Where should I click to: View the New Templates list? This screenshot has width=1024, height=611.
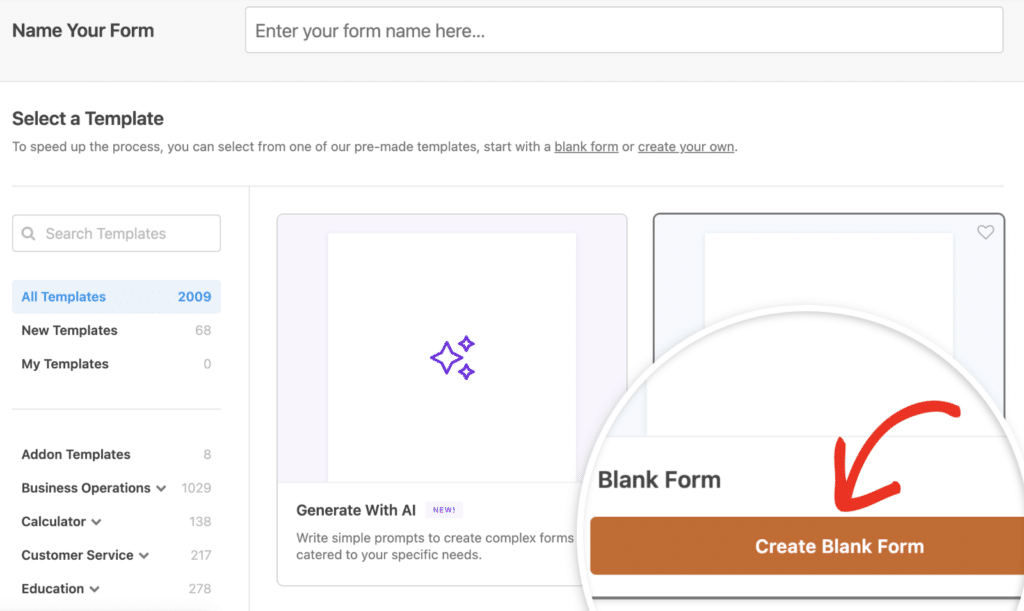coord(69,330)
